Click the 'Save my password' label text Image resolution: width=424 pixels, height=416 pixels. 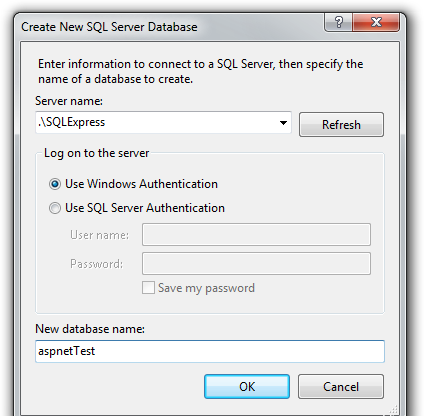(206, 288)
